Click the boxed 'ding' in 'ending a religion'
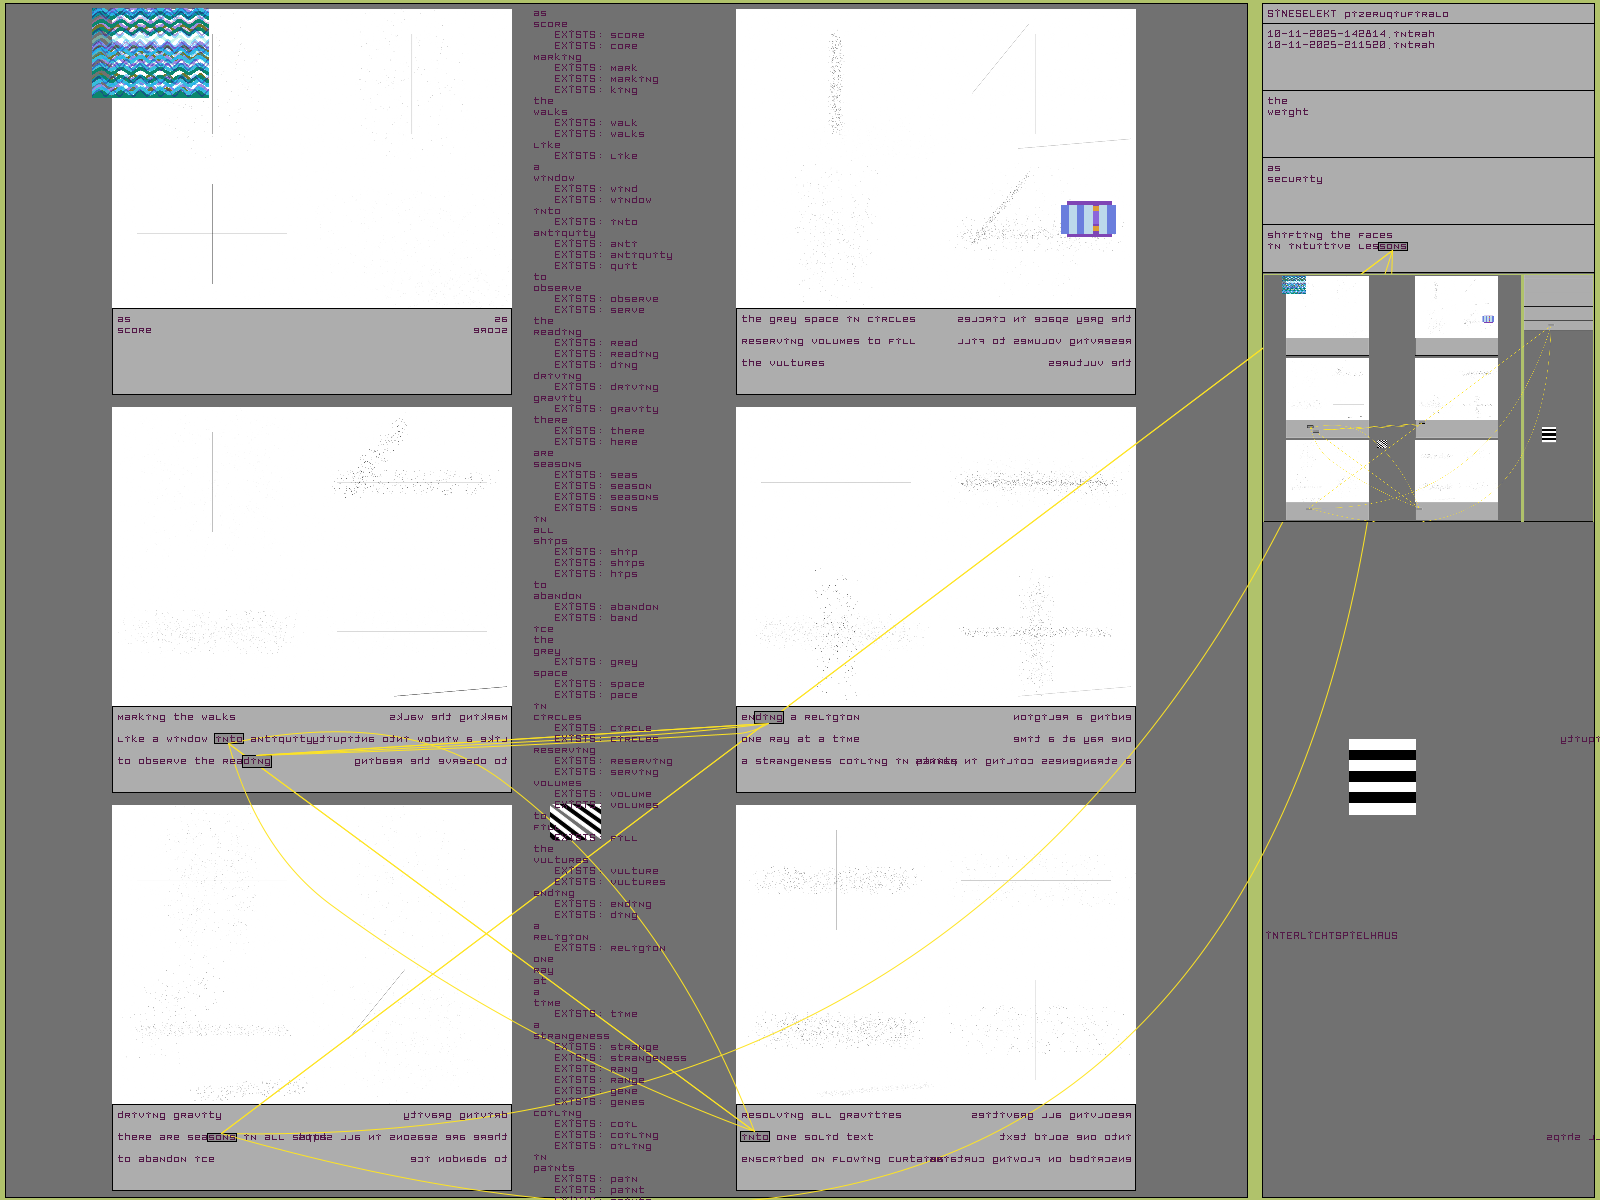Viewport: 1600px width, 1200px height. pyautogui.click(x=769, y=717)
